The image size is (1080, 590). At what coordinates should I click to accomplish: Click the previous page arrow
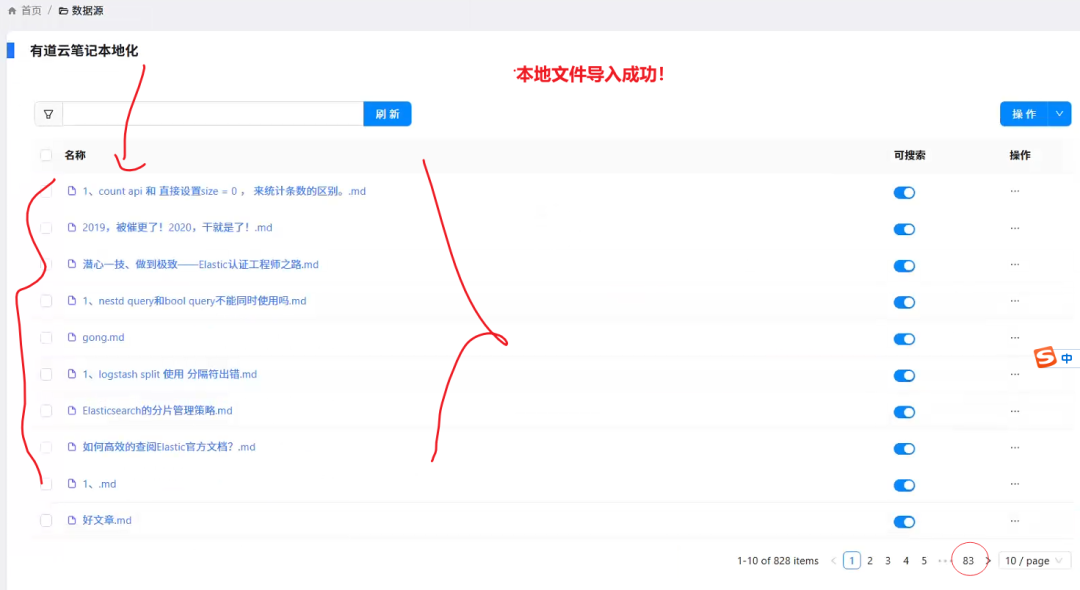(x=833, y=561)
